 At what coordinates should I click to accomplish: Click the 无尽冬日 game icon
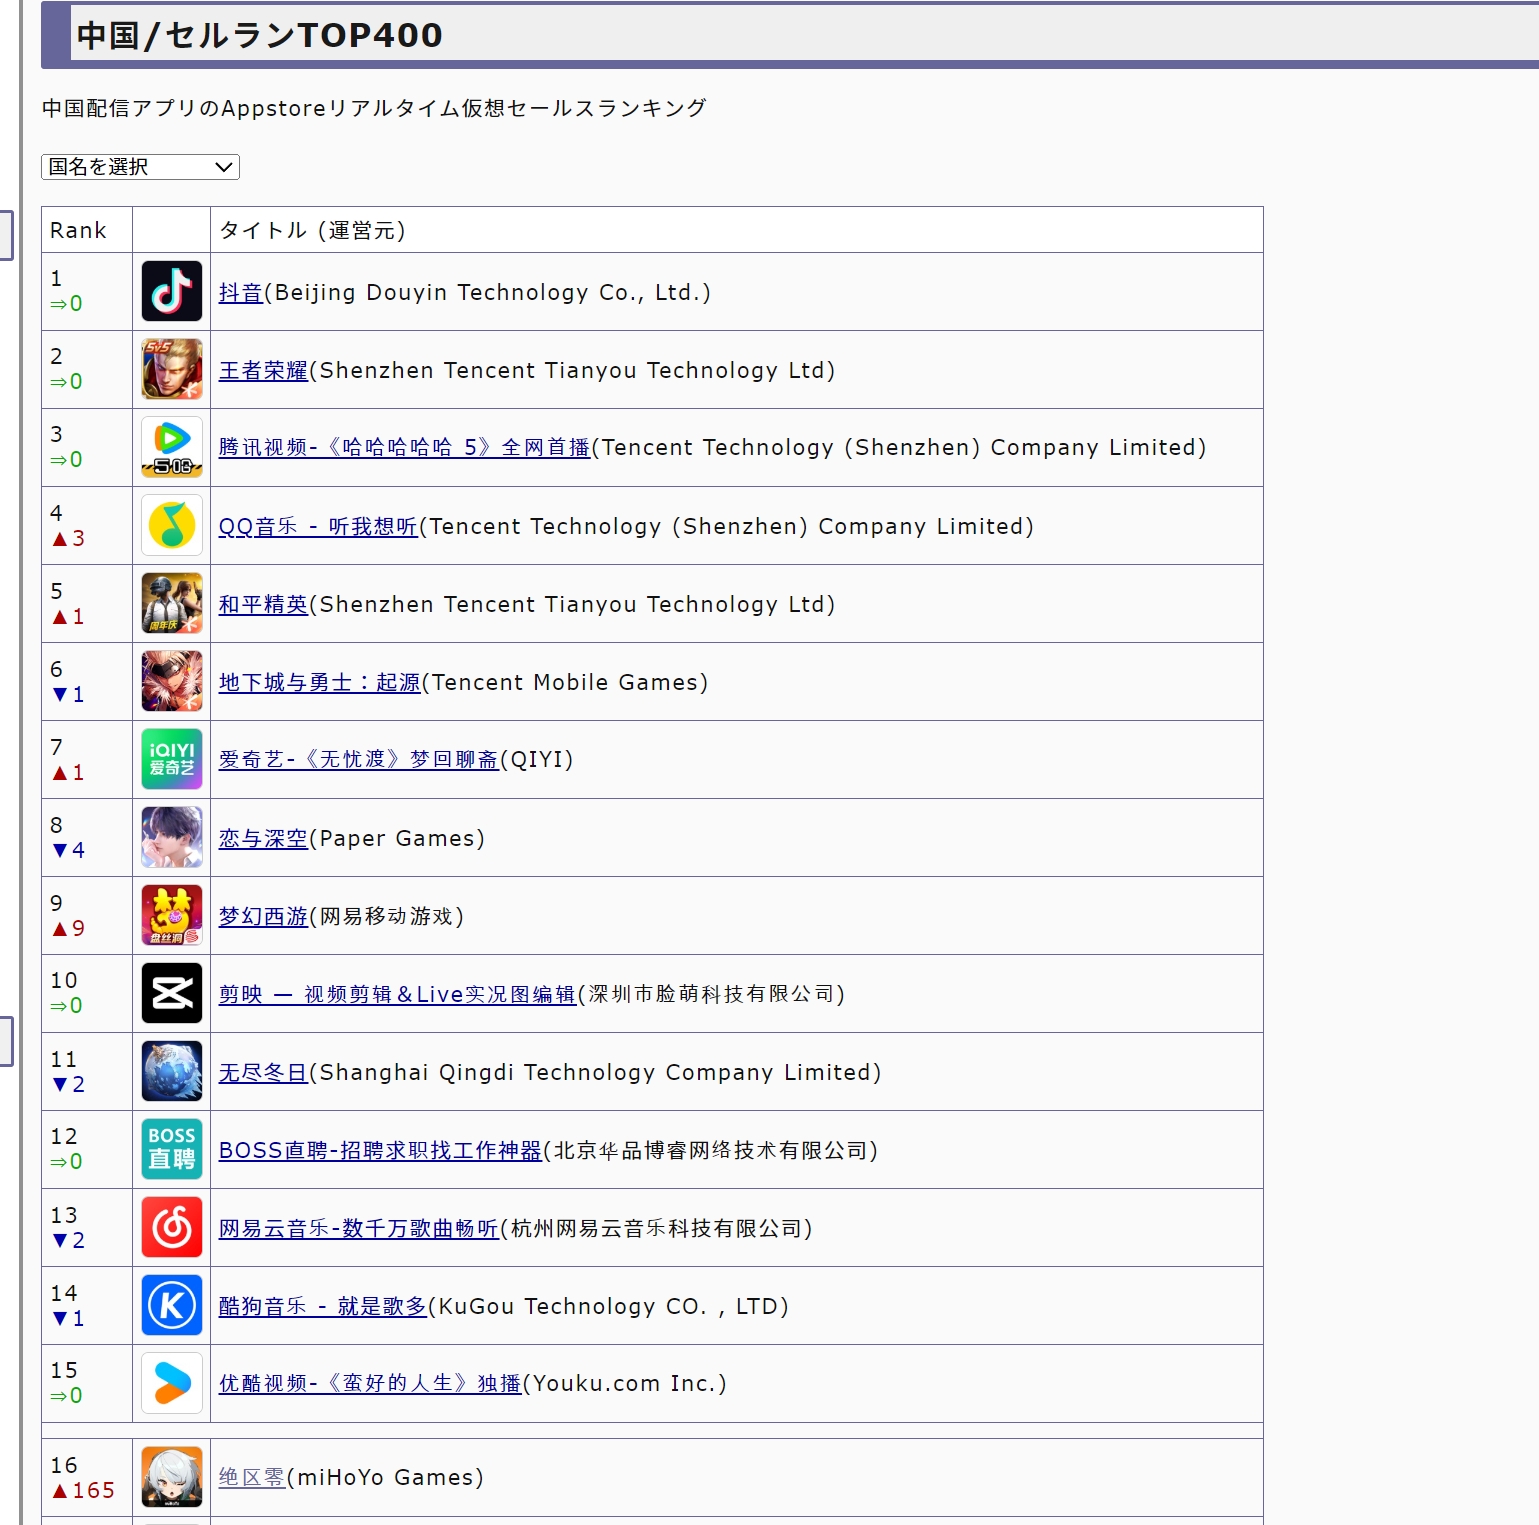172,1071
